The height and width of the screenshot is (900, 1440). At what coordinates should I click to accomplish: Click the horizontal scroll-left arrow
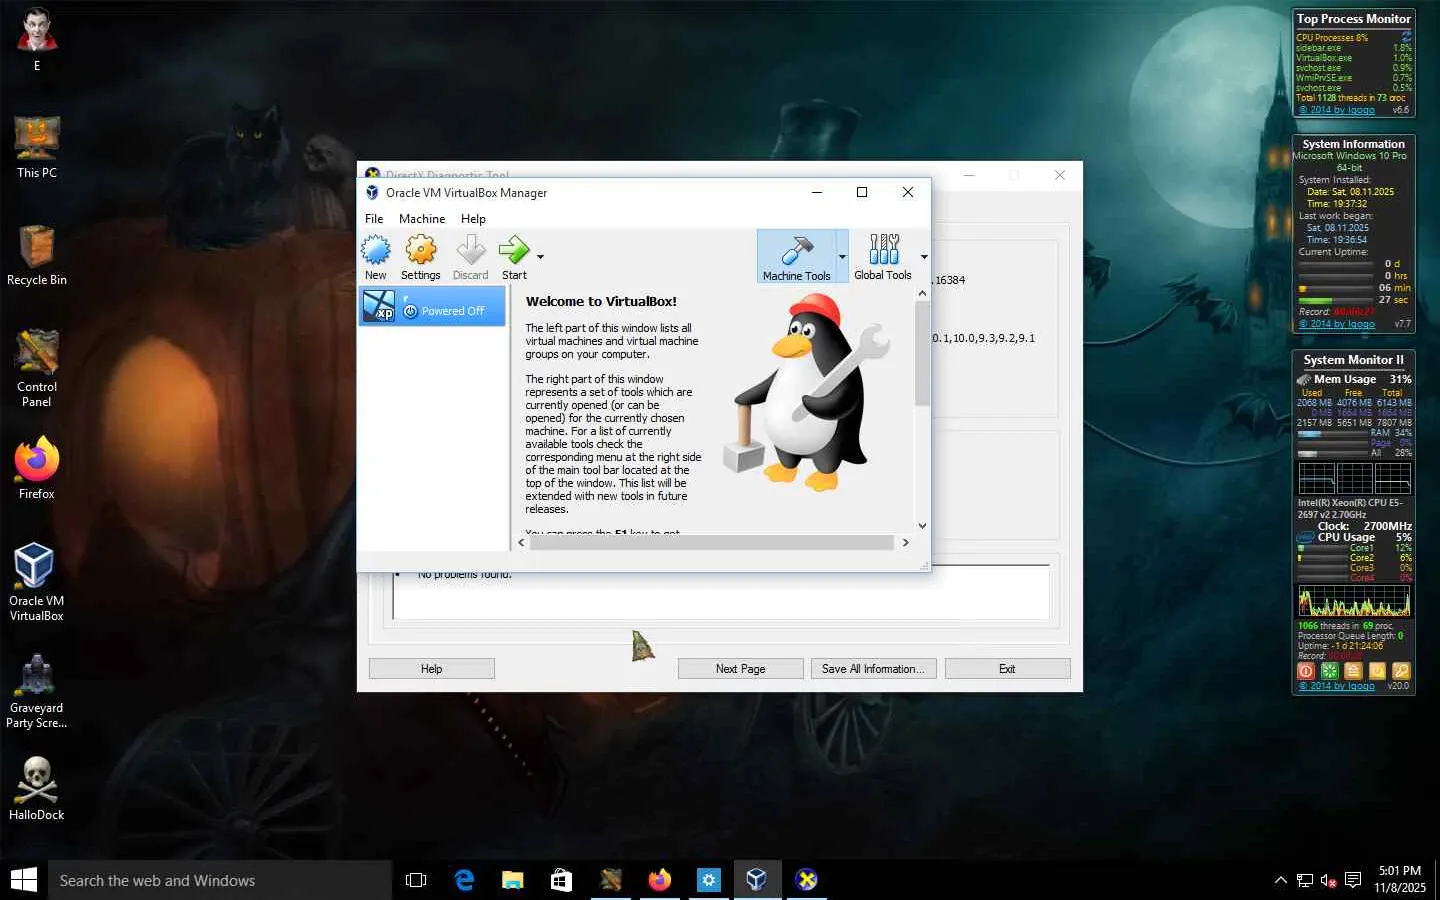pos(521,542)
